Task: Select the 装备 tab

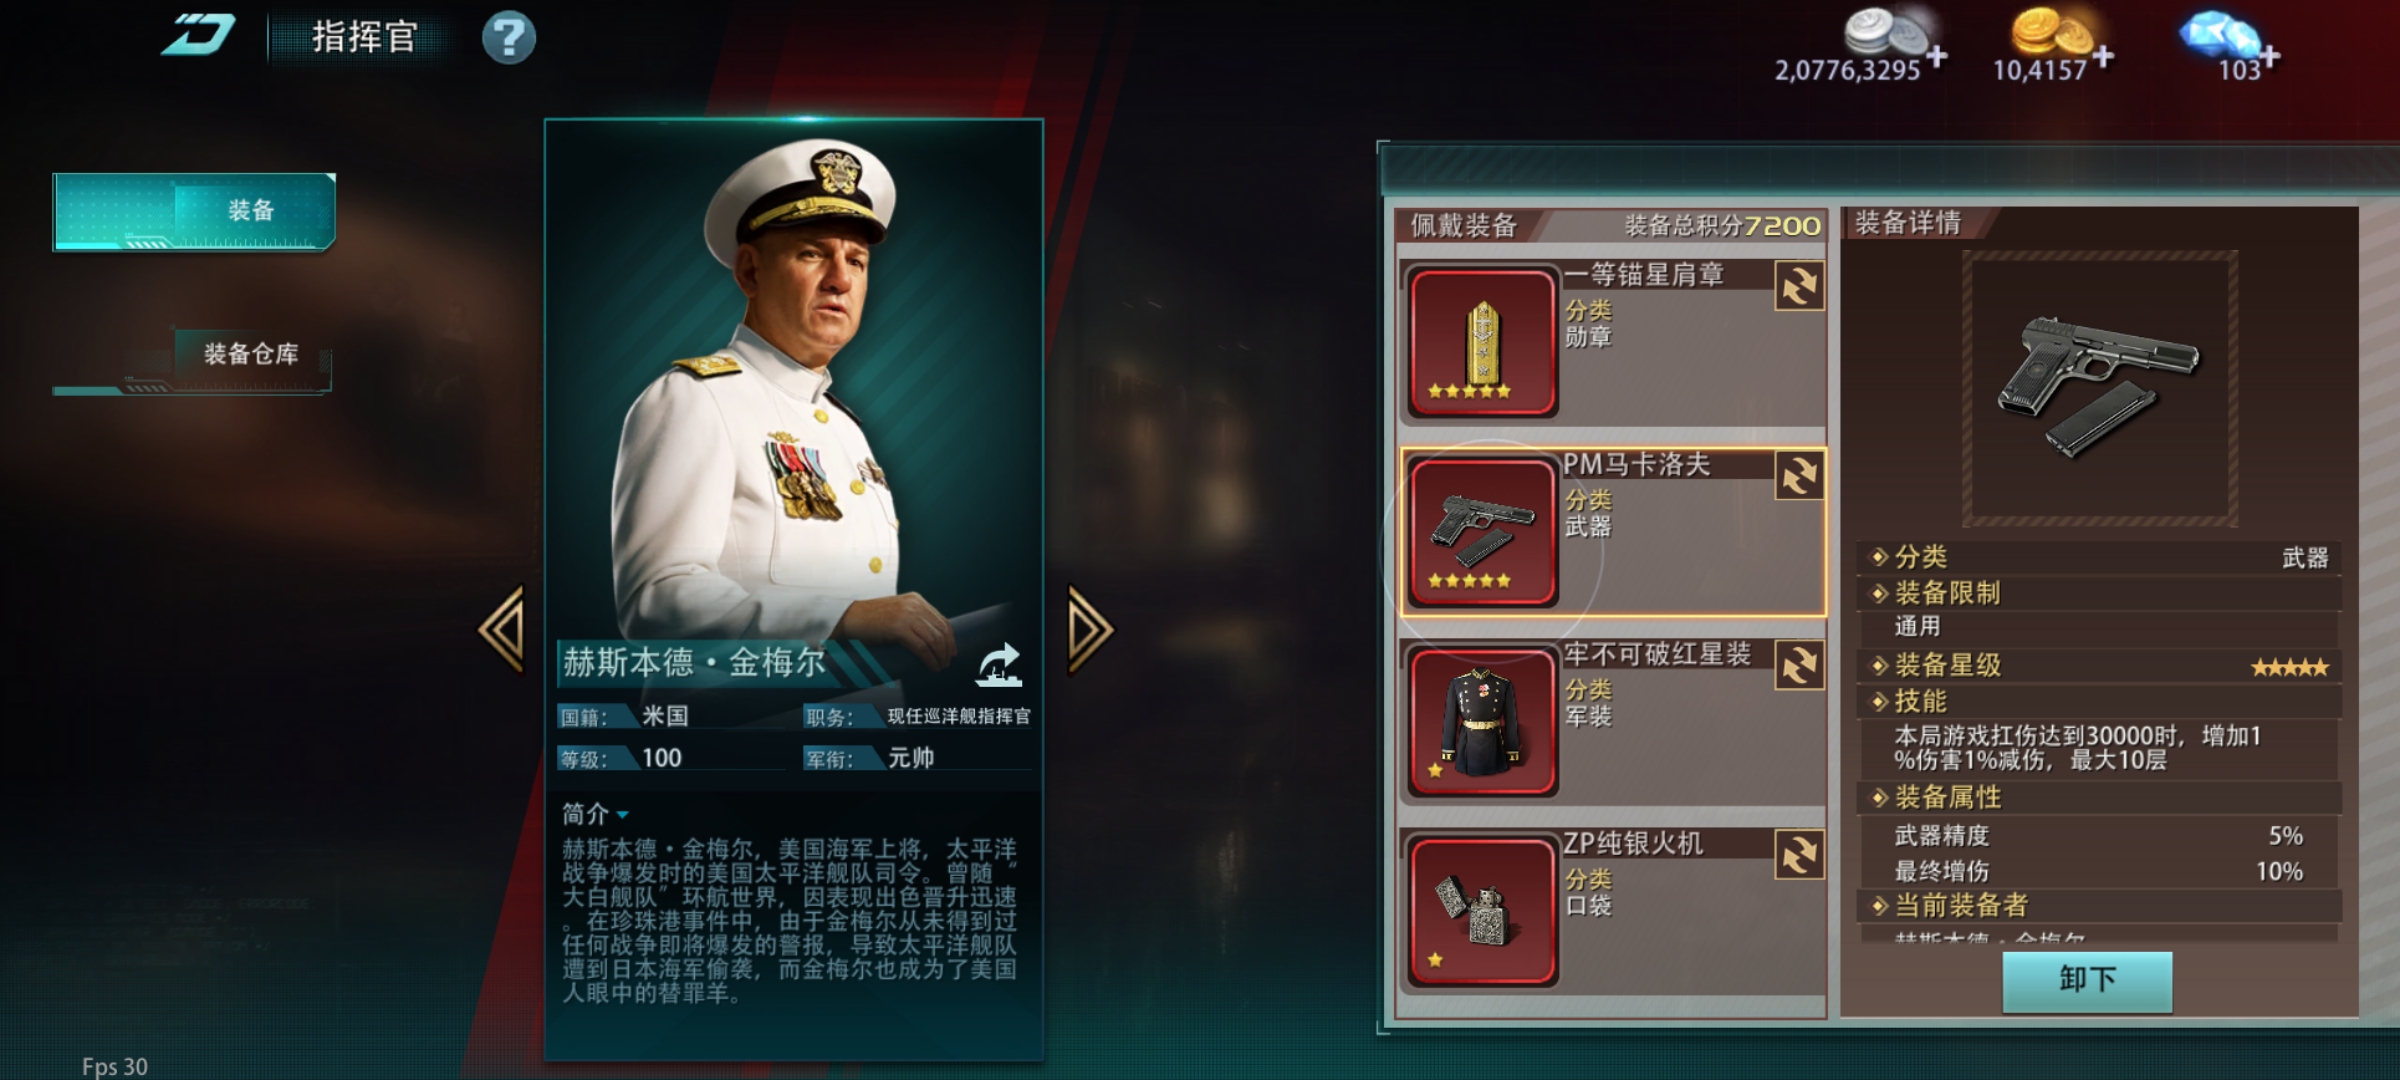Action: (194, 211)
